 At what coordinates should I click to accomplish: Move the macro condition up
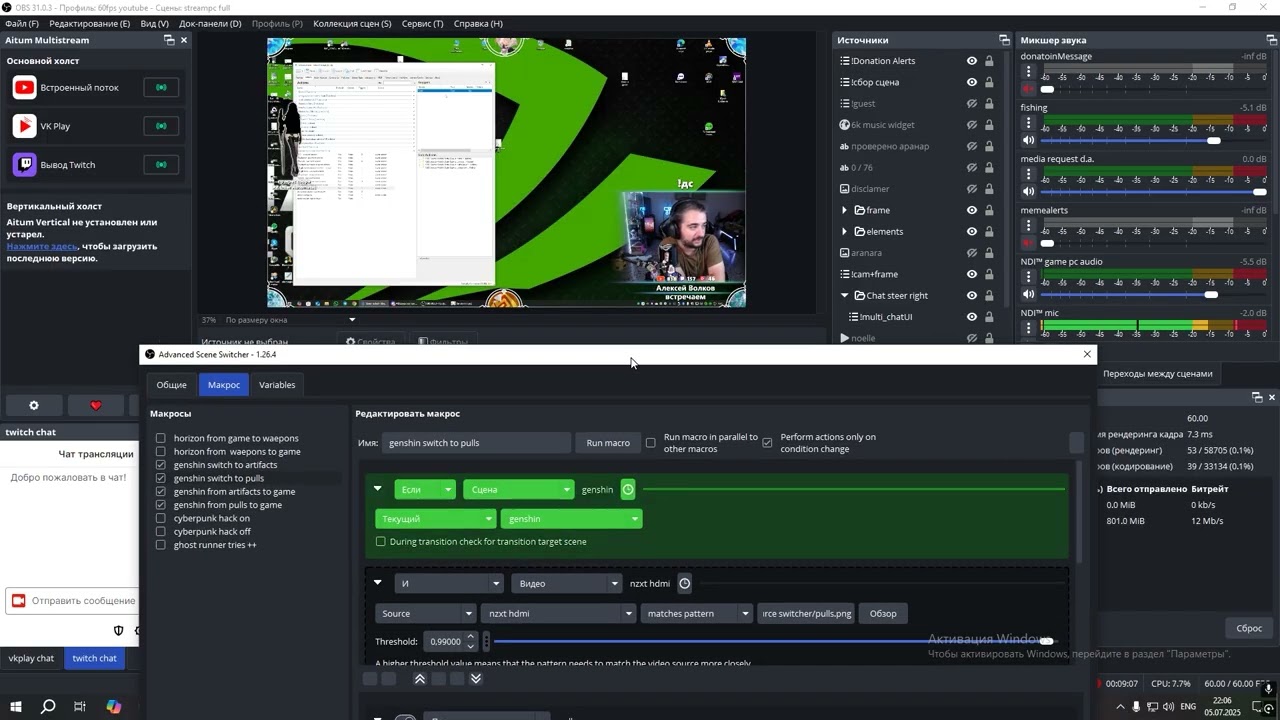click(x=420, y=678)
